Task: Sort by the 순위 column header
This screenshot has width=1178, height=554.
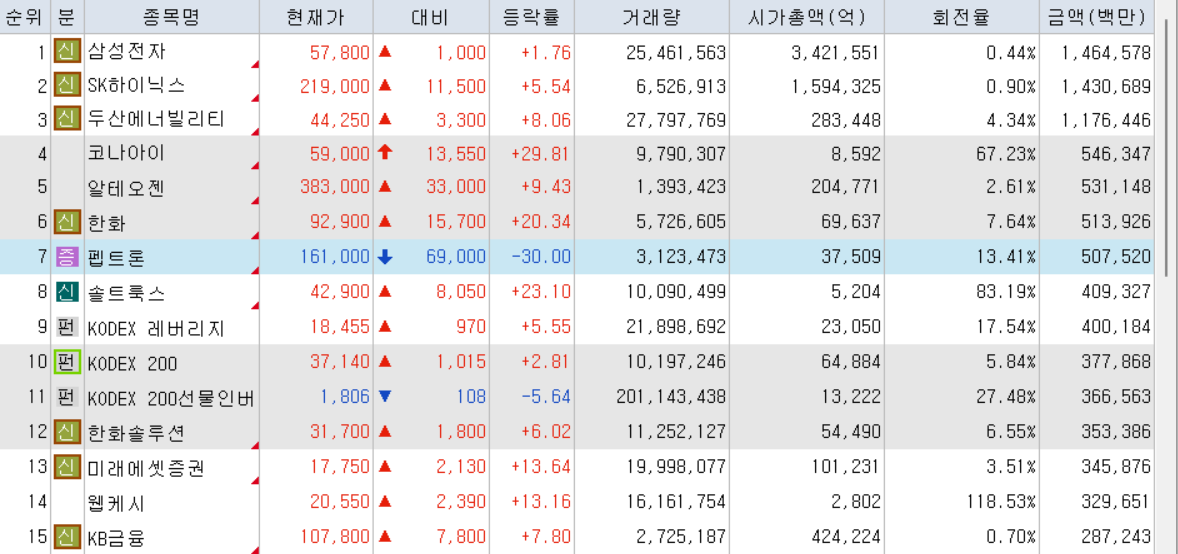Action: (25, 17)
